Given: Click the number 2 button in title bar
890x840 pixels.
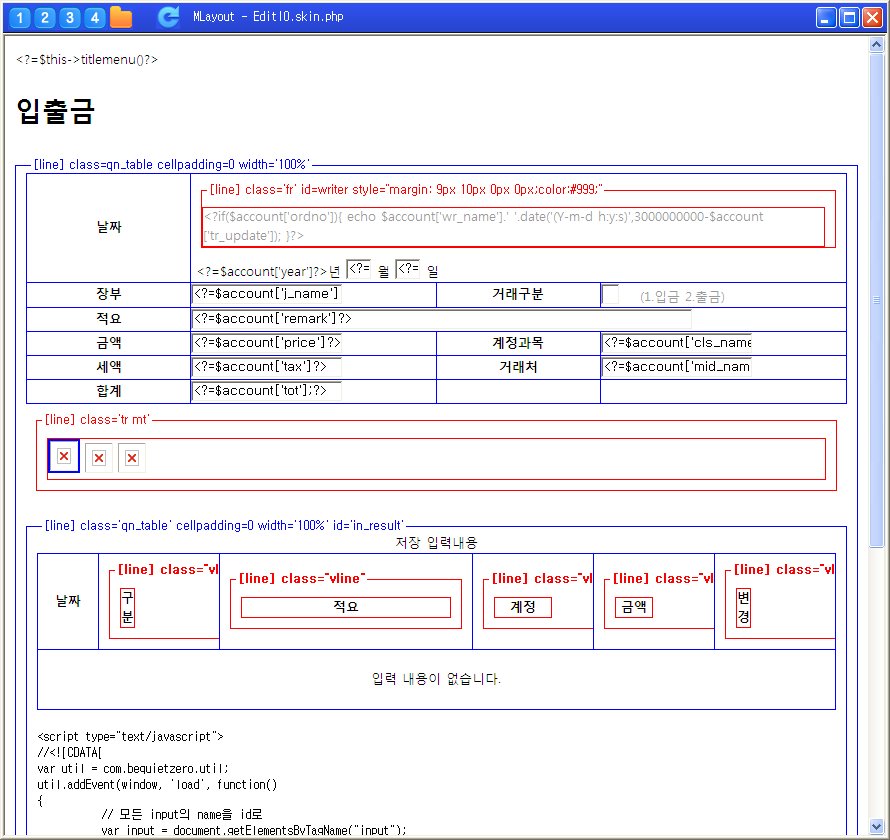Looking at the screenshot, I should pyautogui.click(x=44, y=17).
